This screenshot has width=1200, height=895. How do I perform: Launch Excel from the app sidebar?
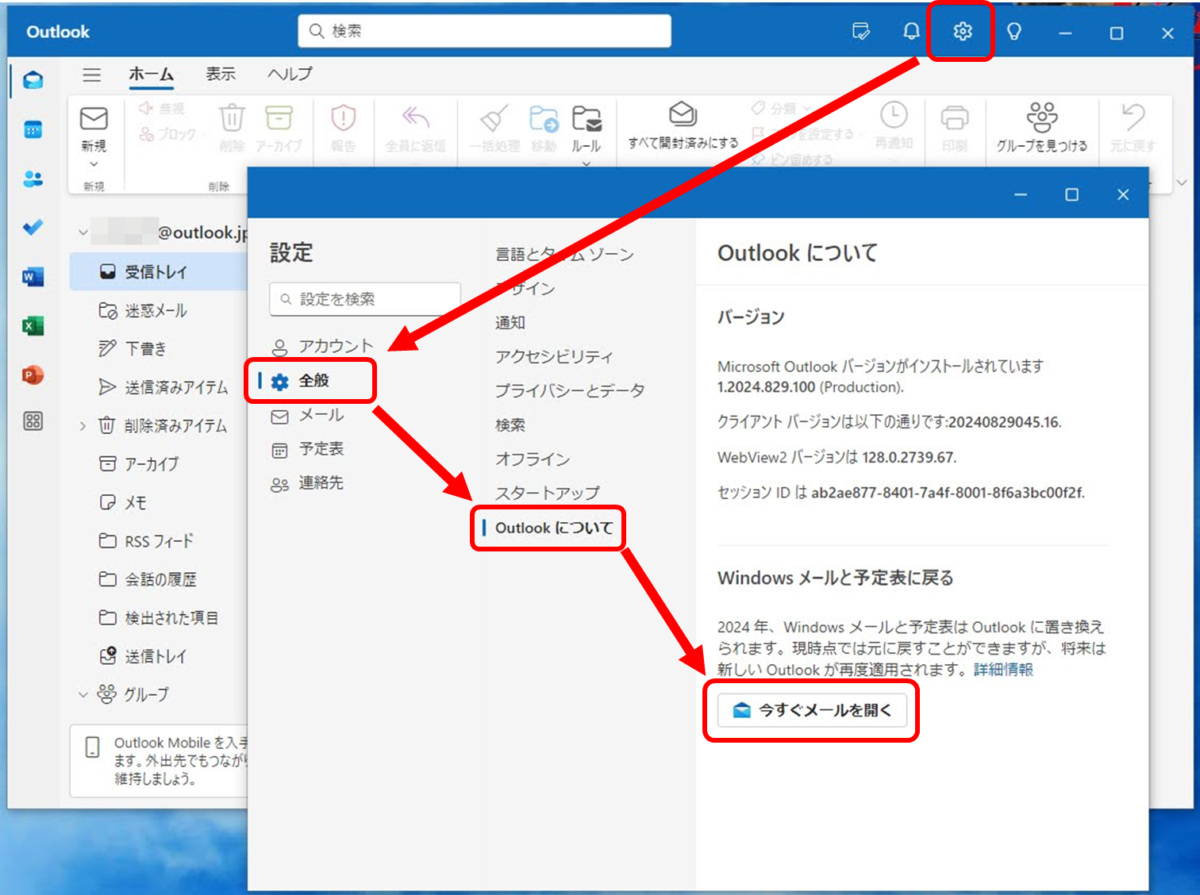tap(33, 326)
